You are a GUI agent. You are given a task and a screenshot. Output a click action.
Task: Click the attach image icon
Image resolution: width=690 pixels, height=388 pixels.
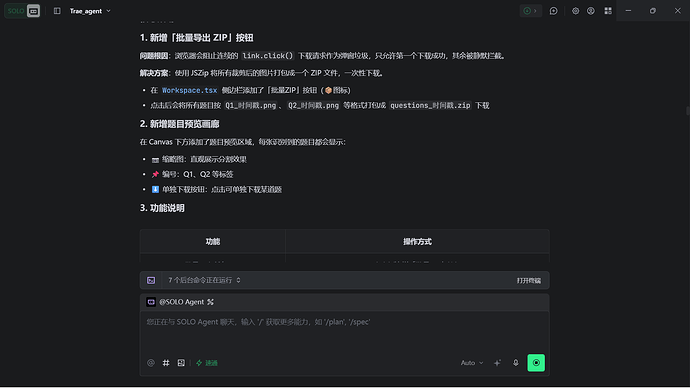point(181,363)
